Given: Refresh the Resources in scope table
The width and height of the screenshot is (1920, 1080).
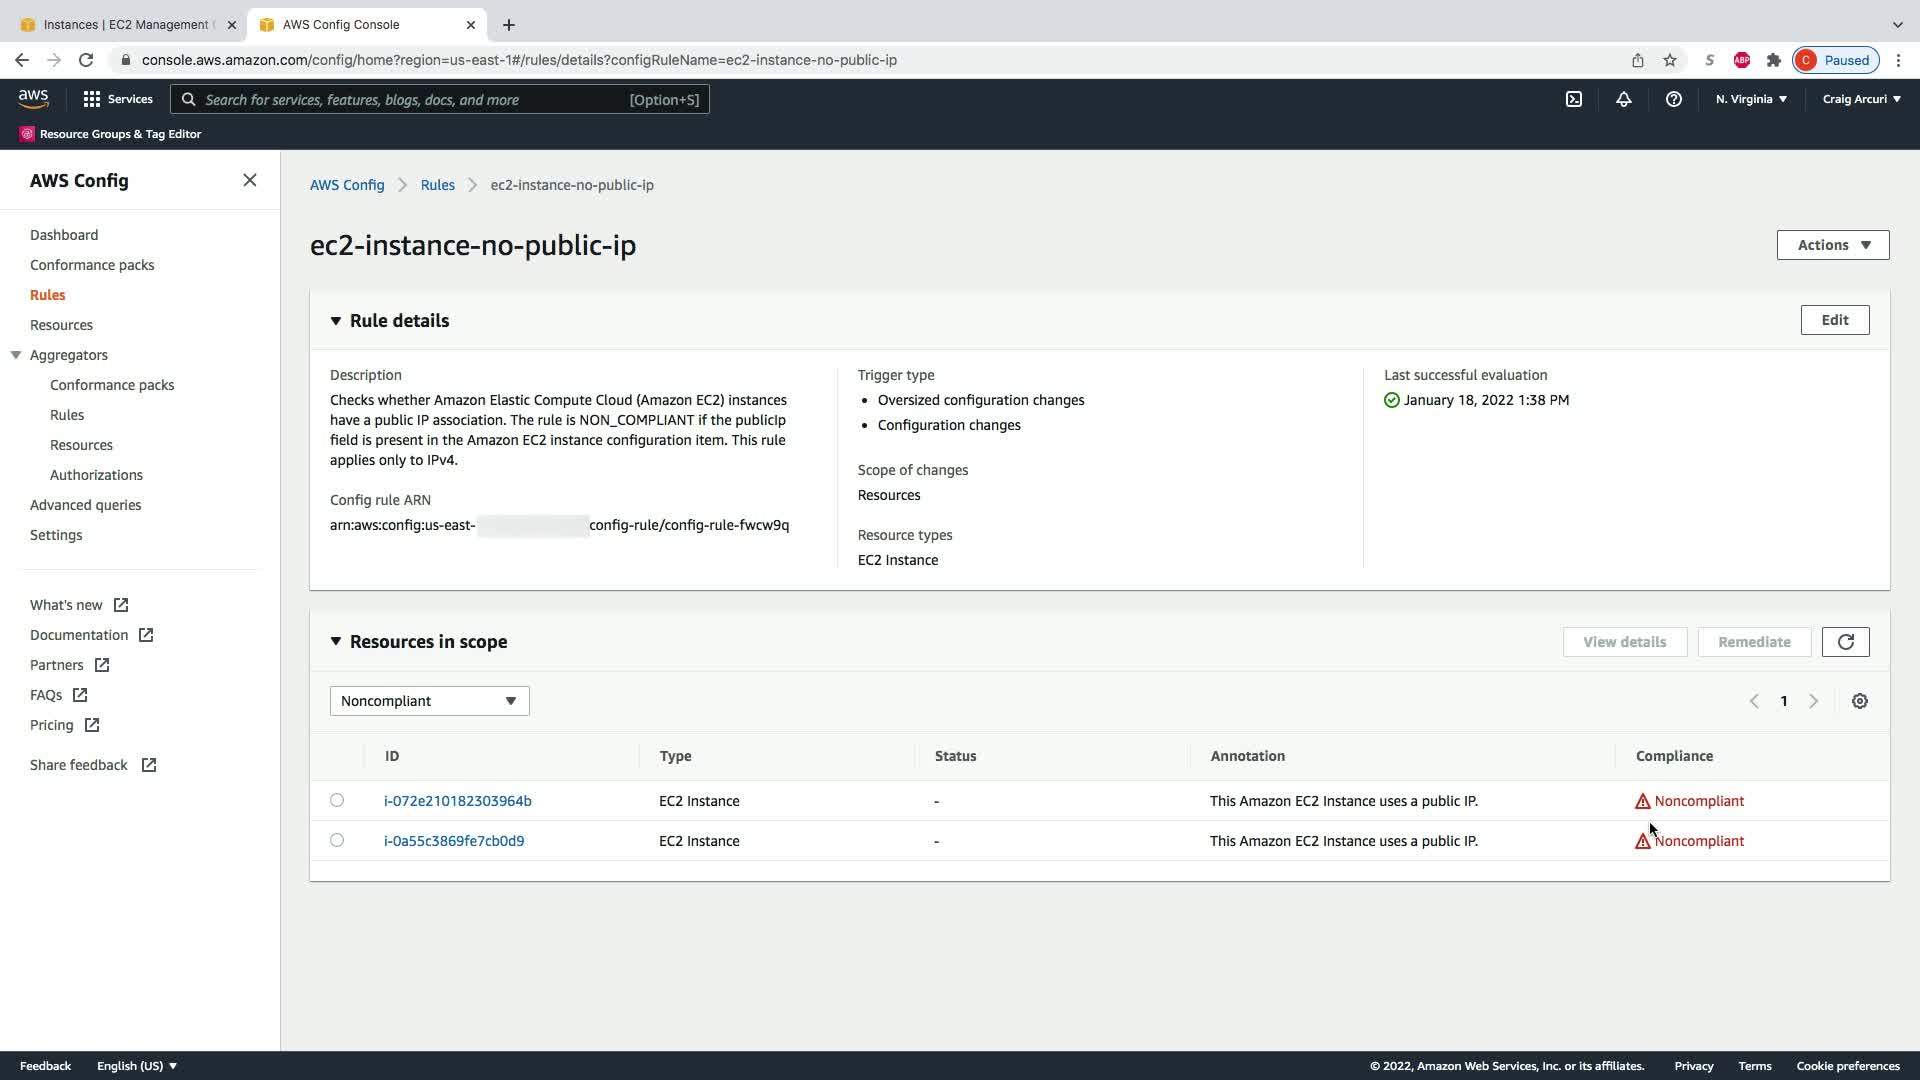Looking at the screenshot, I should [1845, 642].
